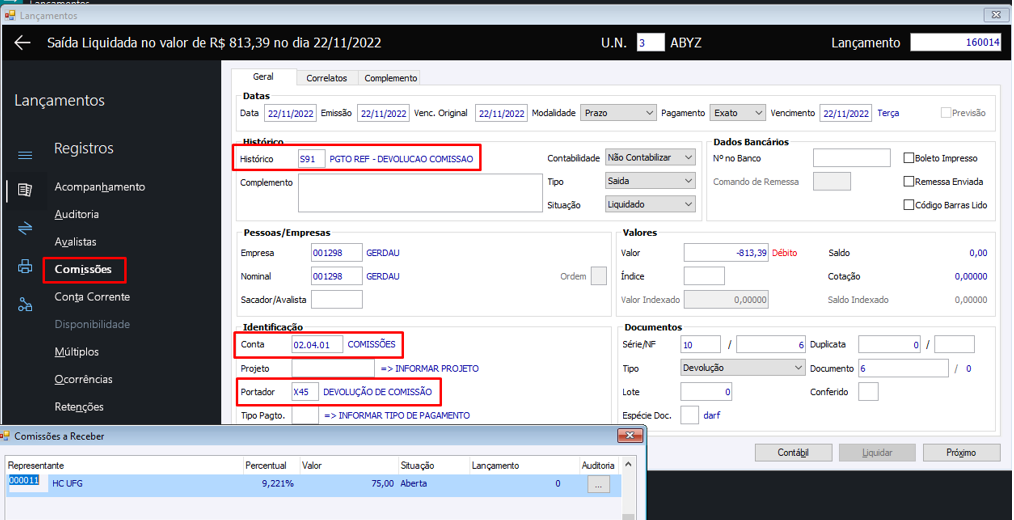1014x520 pixels.
Task: Click the Portador code field X45
Action: point(305,392)
